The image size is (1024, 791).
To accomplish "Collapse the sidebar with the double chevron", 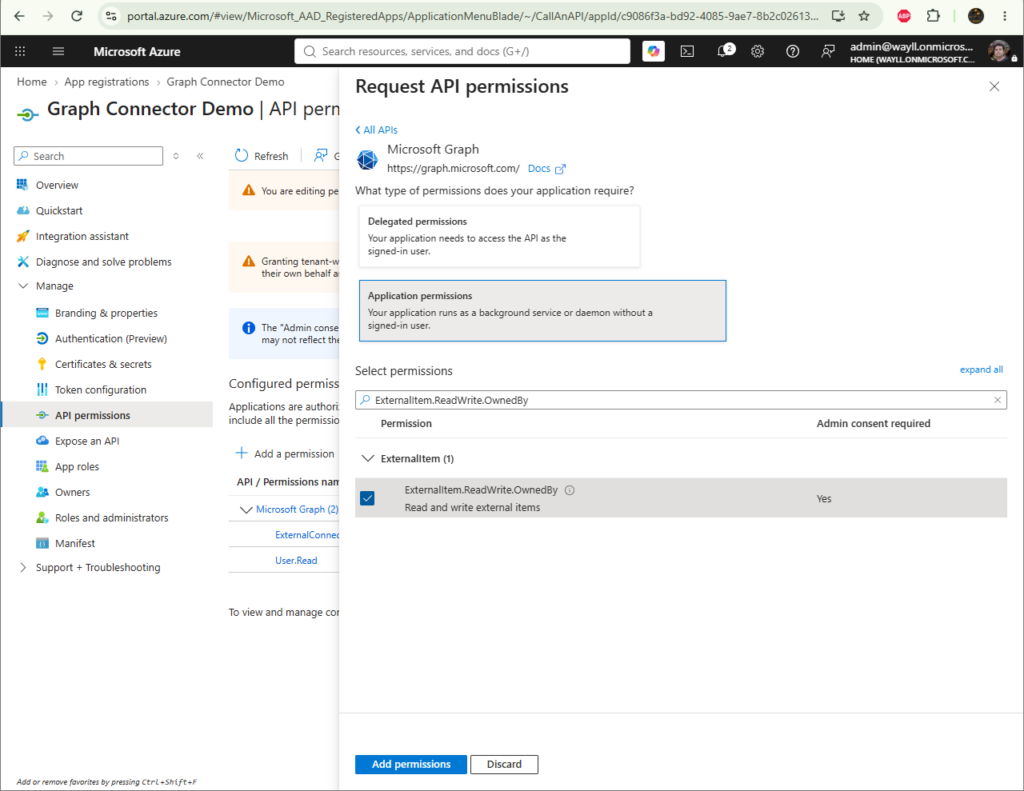I will coord(200,155).
